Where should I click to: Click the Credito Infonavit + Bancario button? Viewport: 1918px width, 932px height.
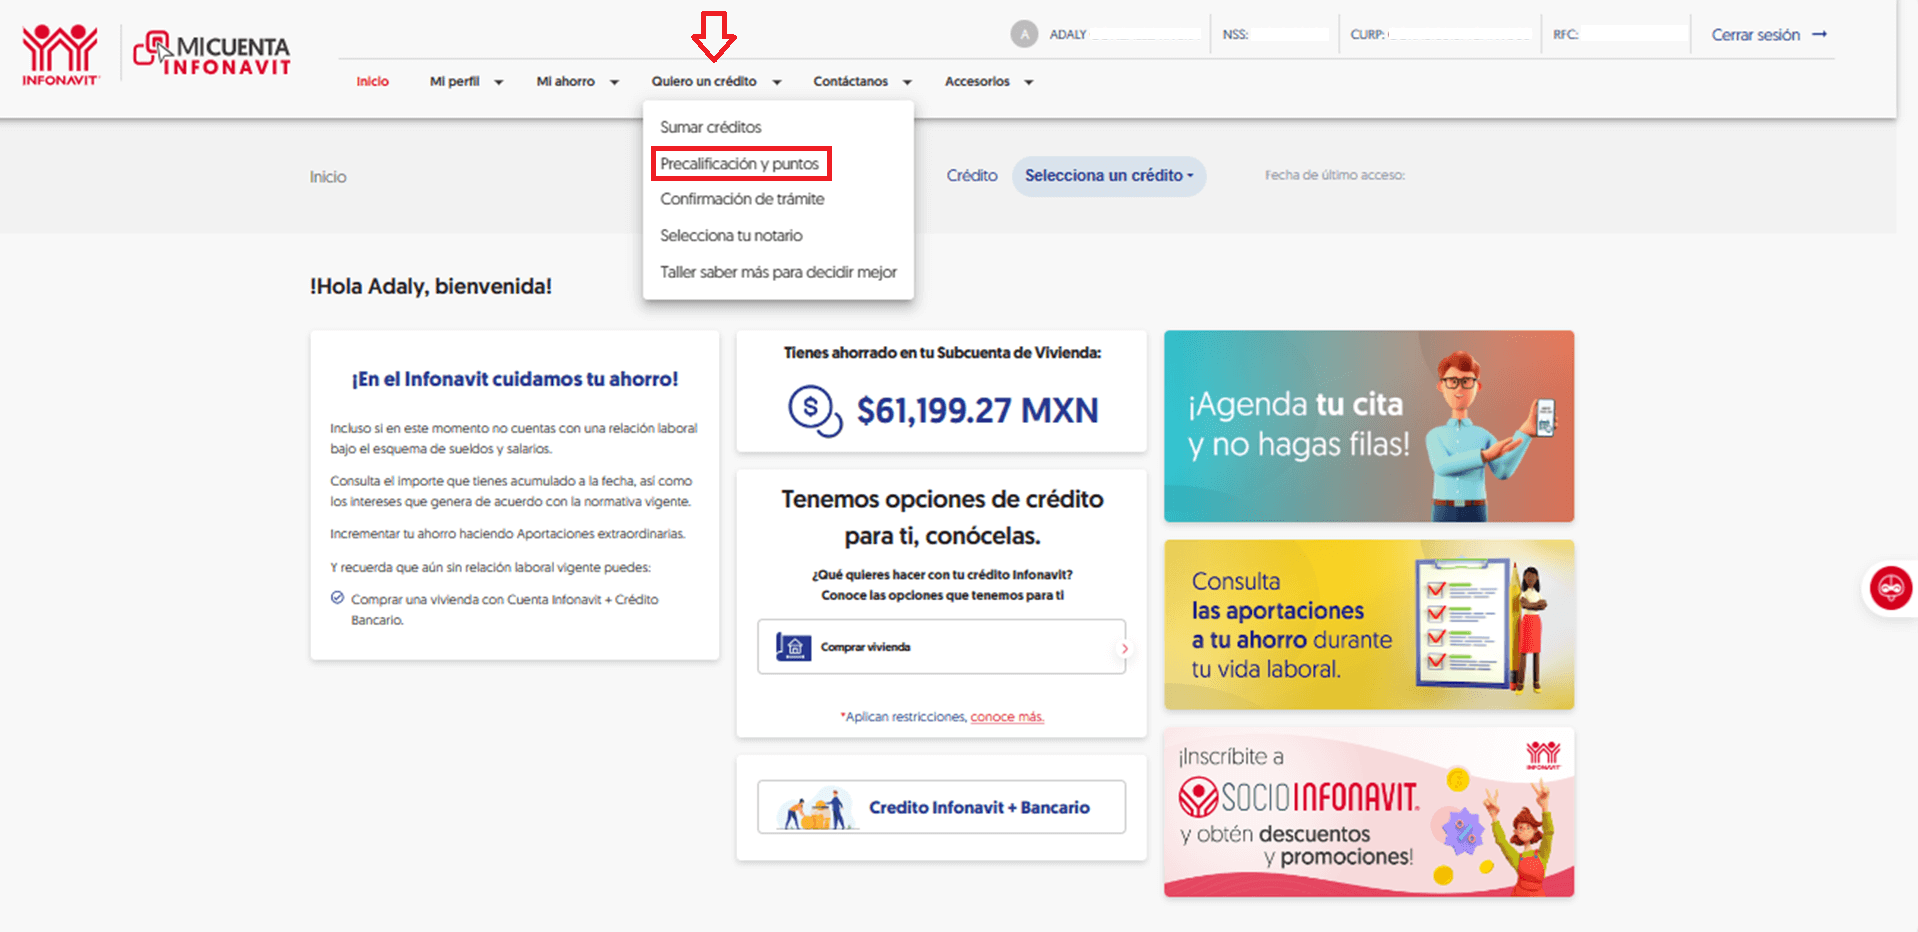pos(941,807)
